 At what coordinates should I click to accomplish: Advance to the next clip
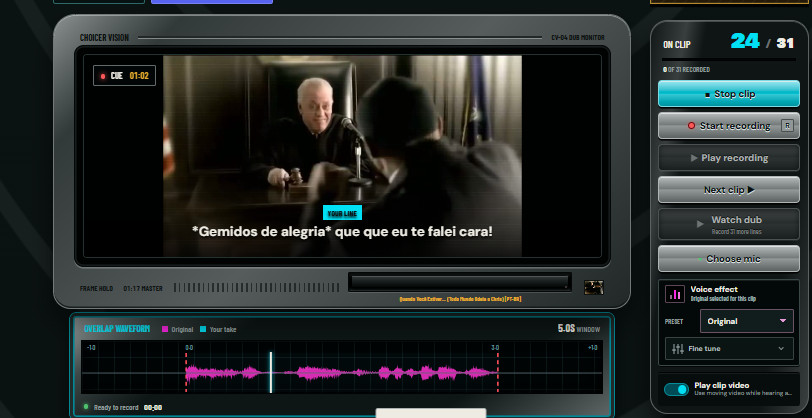click(x=729, y=190)
